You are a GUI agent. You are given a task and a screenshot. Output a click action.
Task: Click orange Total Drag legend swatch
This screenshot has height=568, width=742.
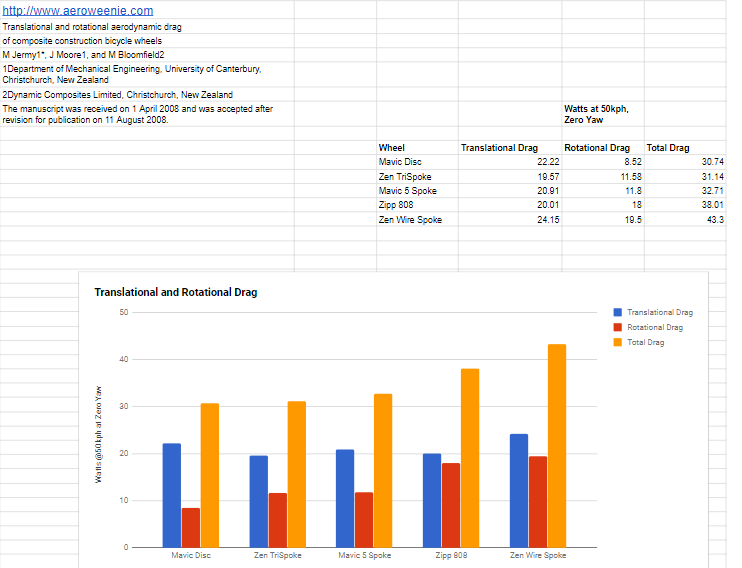click(x=617, y=342)
